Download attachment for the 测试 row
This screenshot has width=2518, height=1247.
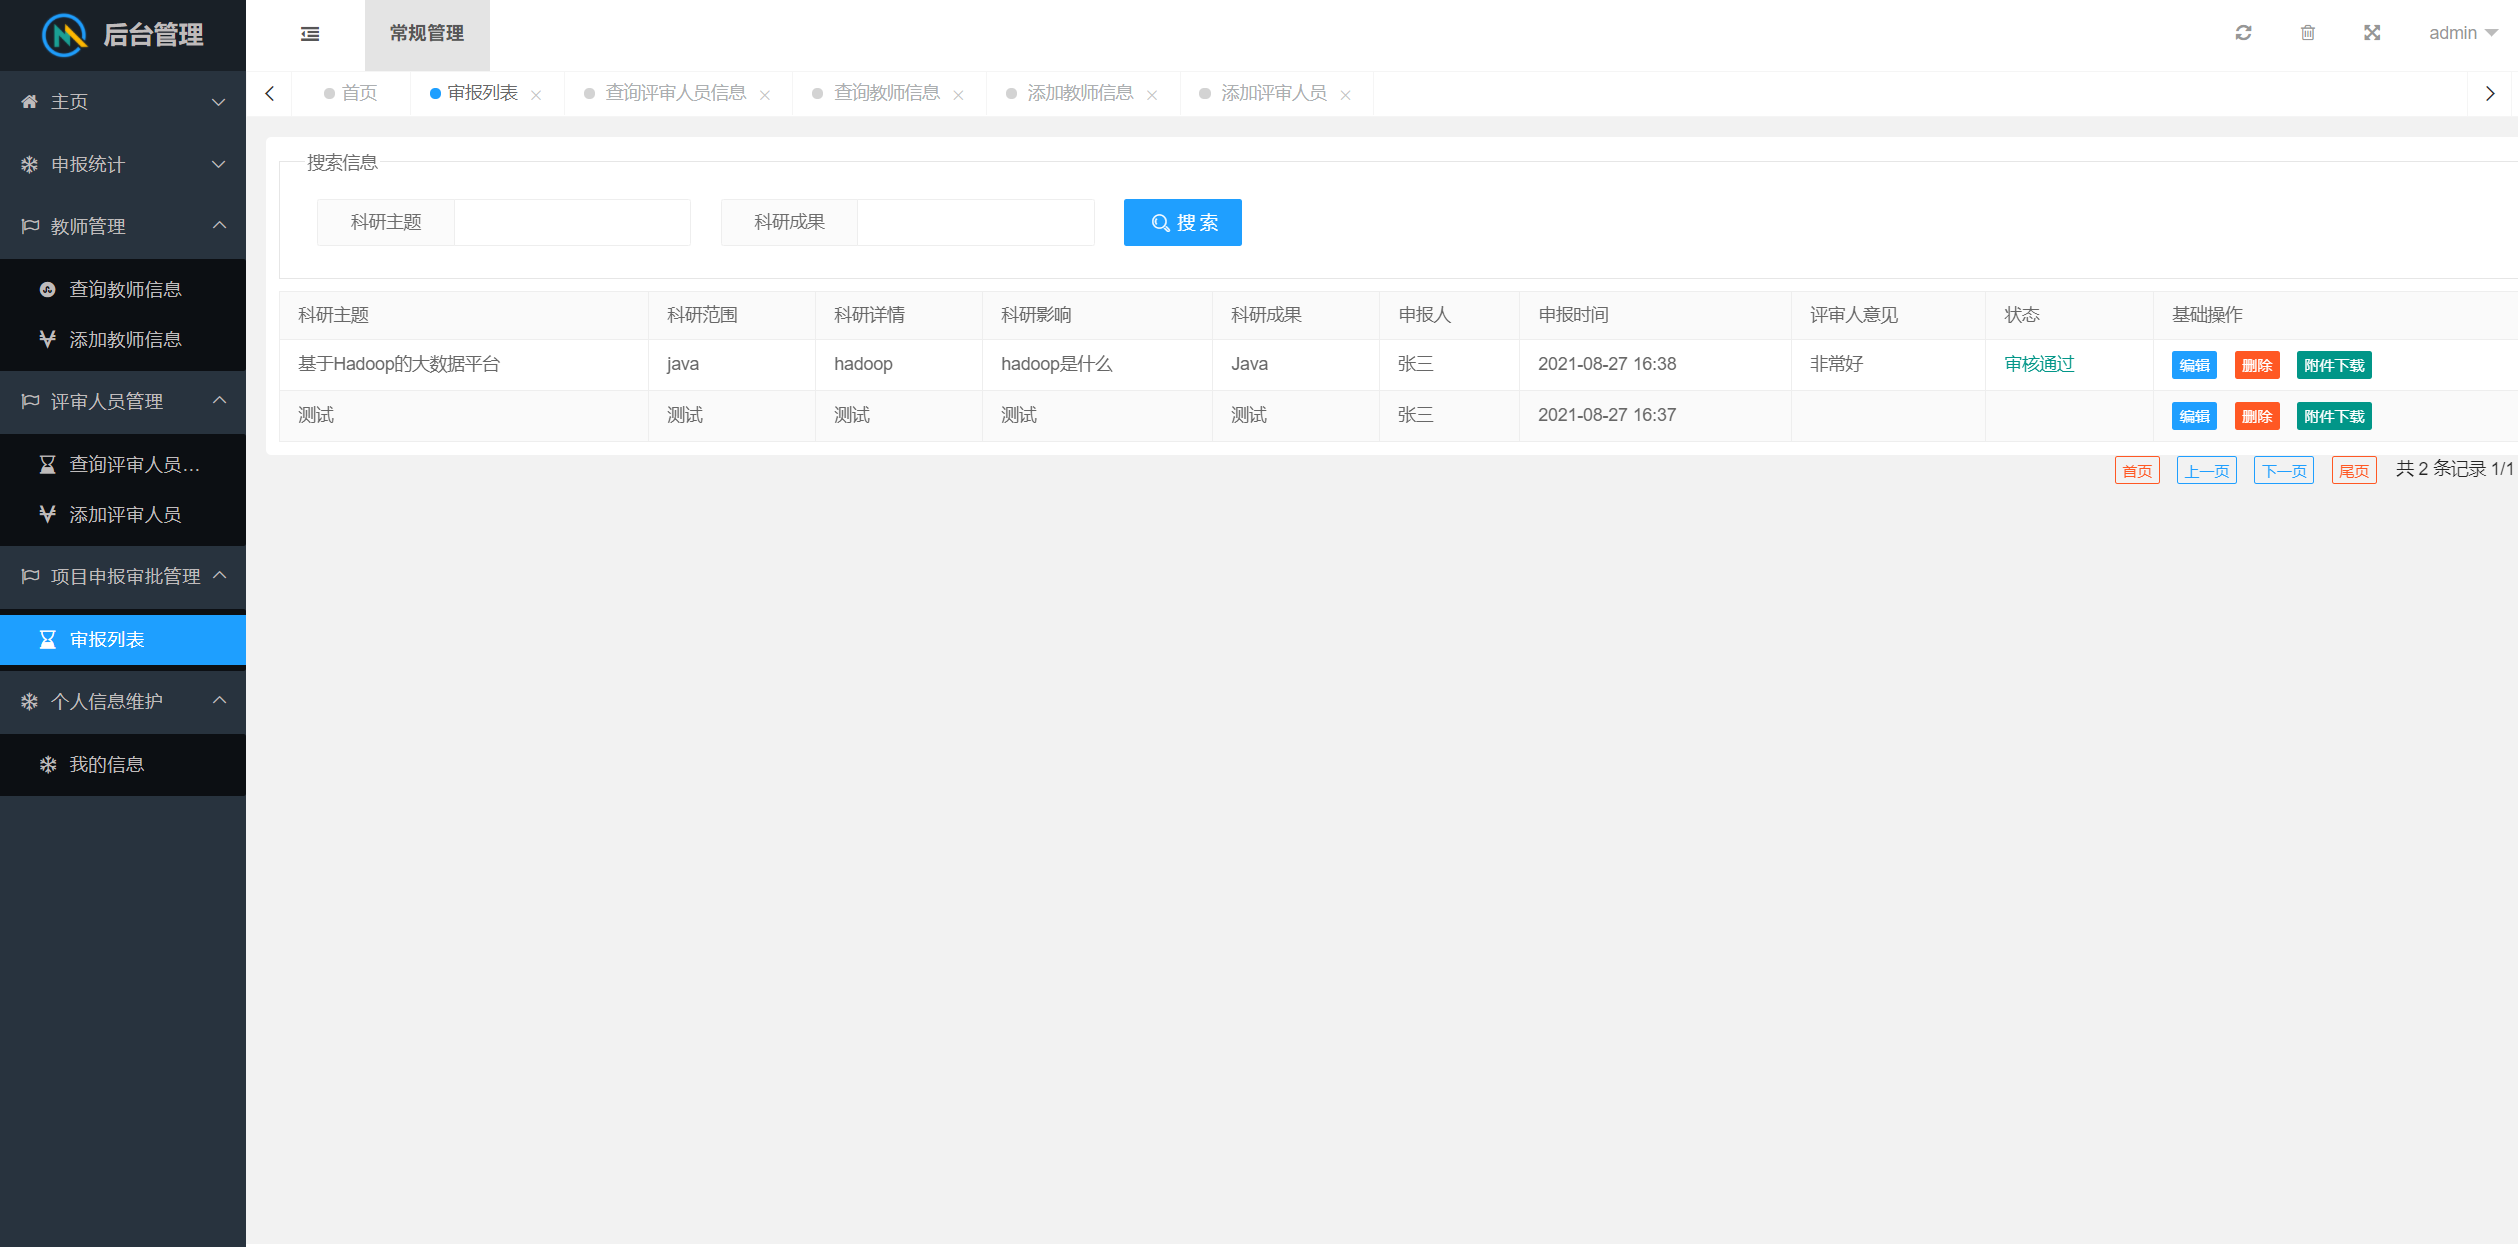tap(2333, 416)
